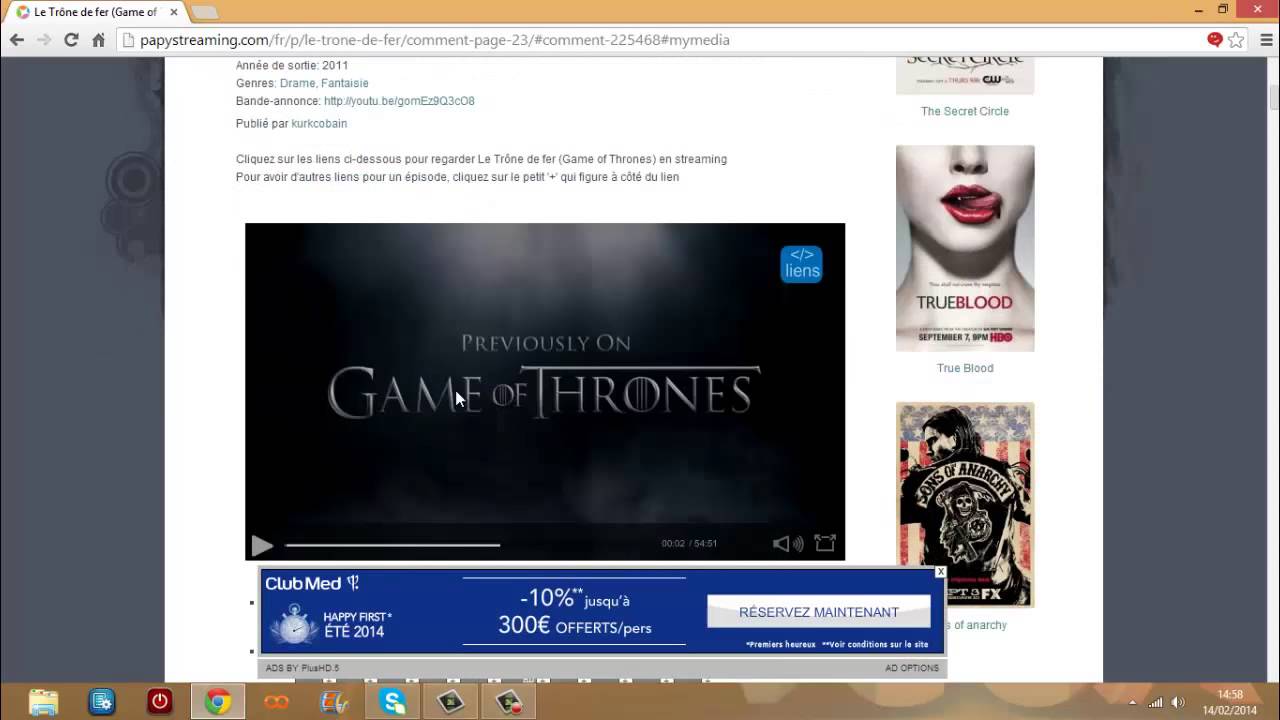
Task: Open the Drame genre link
Action: [297, 83]
